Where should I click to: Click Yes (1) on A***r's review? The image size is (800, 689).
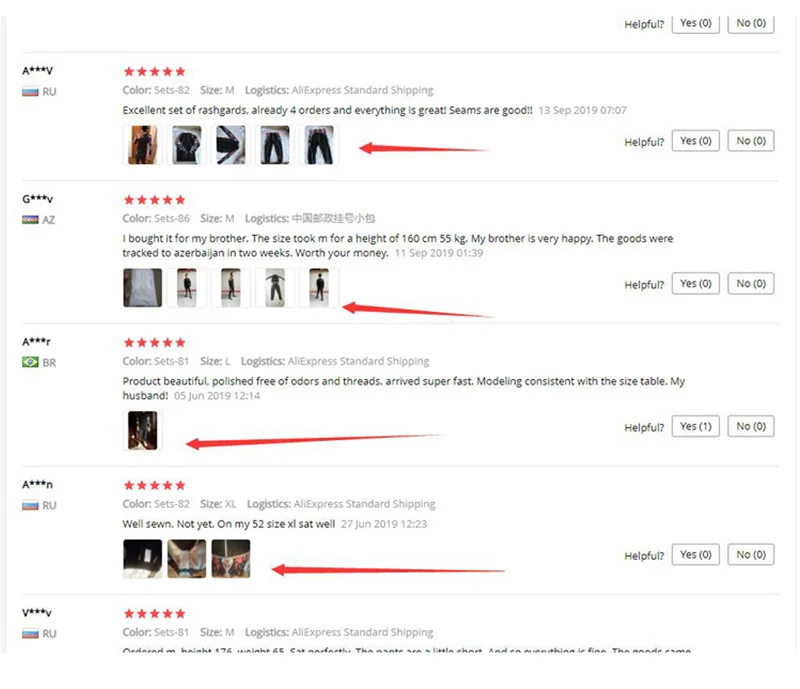pos(695,426)
